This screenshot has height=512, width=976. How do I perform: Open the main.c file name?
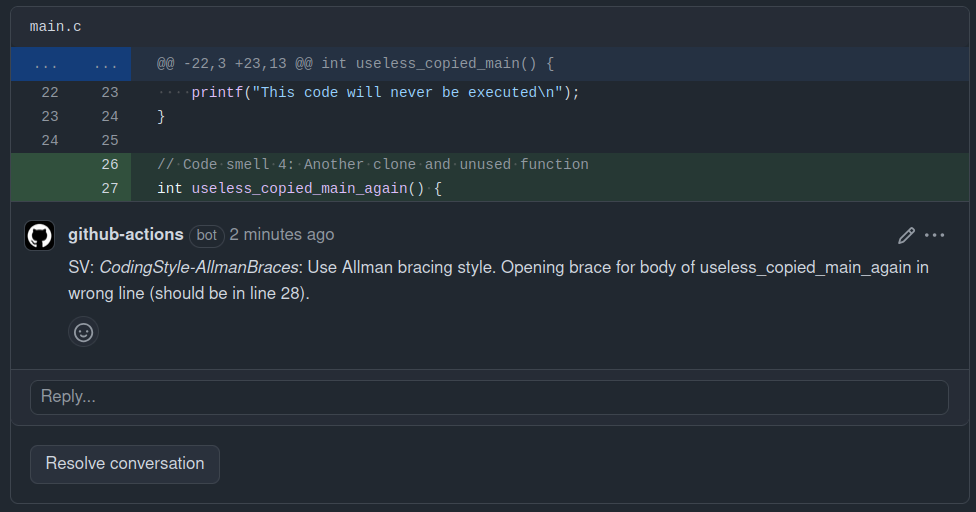tap(55, 27)
